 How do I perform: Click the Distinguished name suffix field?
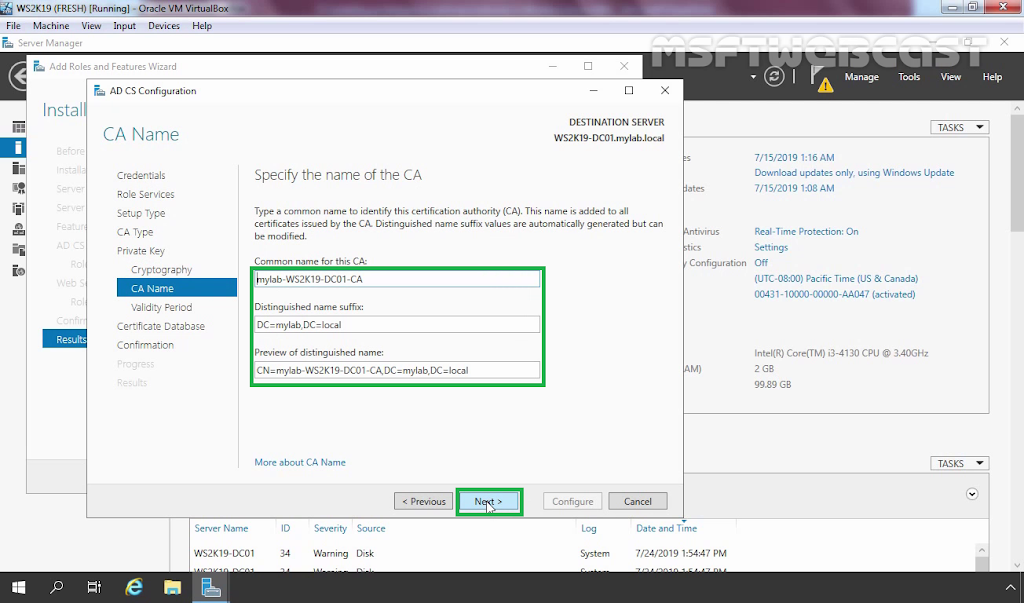397,325
